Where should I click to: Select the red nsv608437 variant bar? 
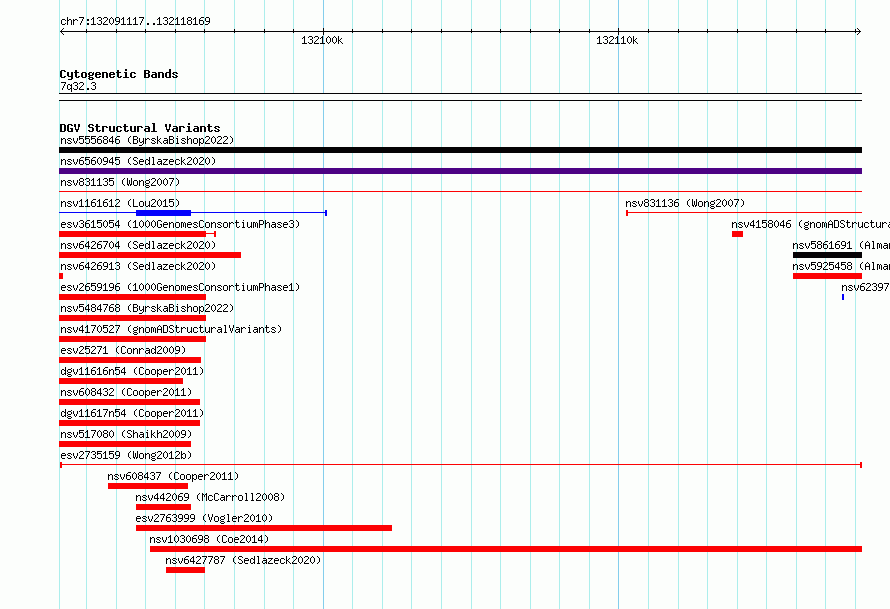(148, 486)
